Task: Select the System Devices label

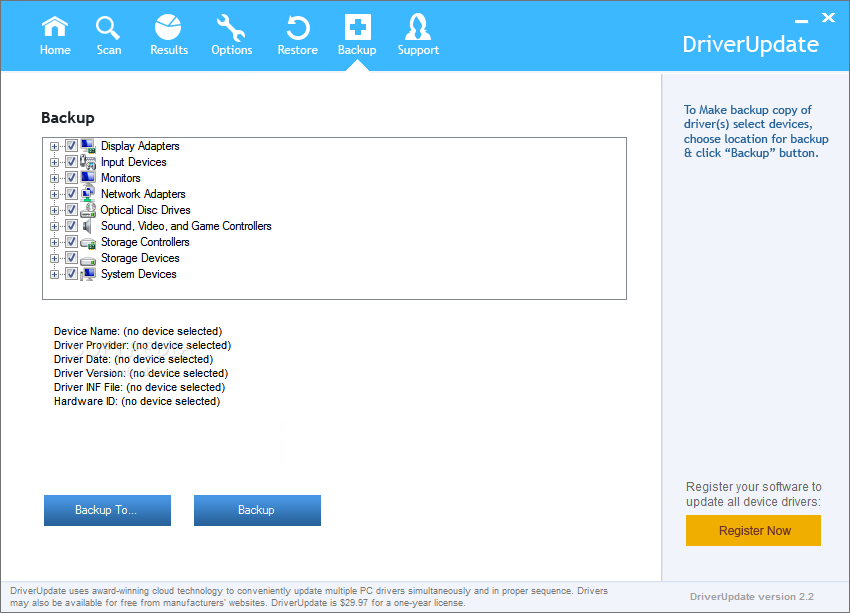Action: 139,274
